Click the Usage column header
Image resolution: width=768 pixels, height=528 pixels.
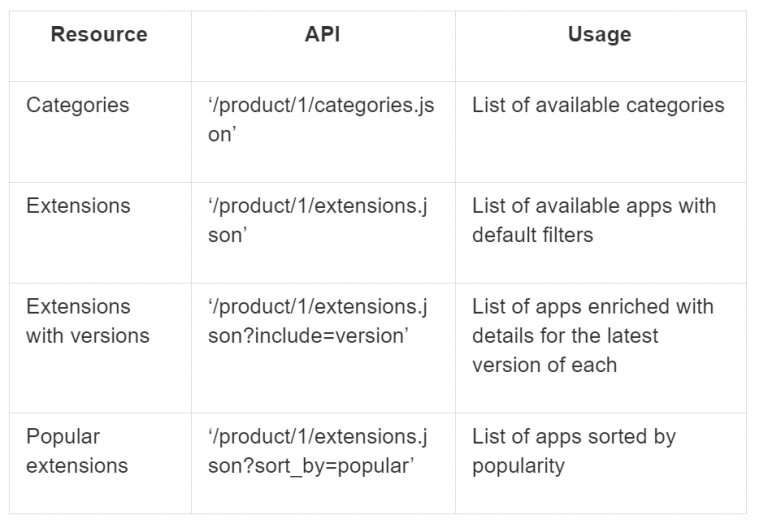599,35
